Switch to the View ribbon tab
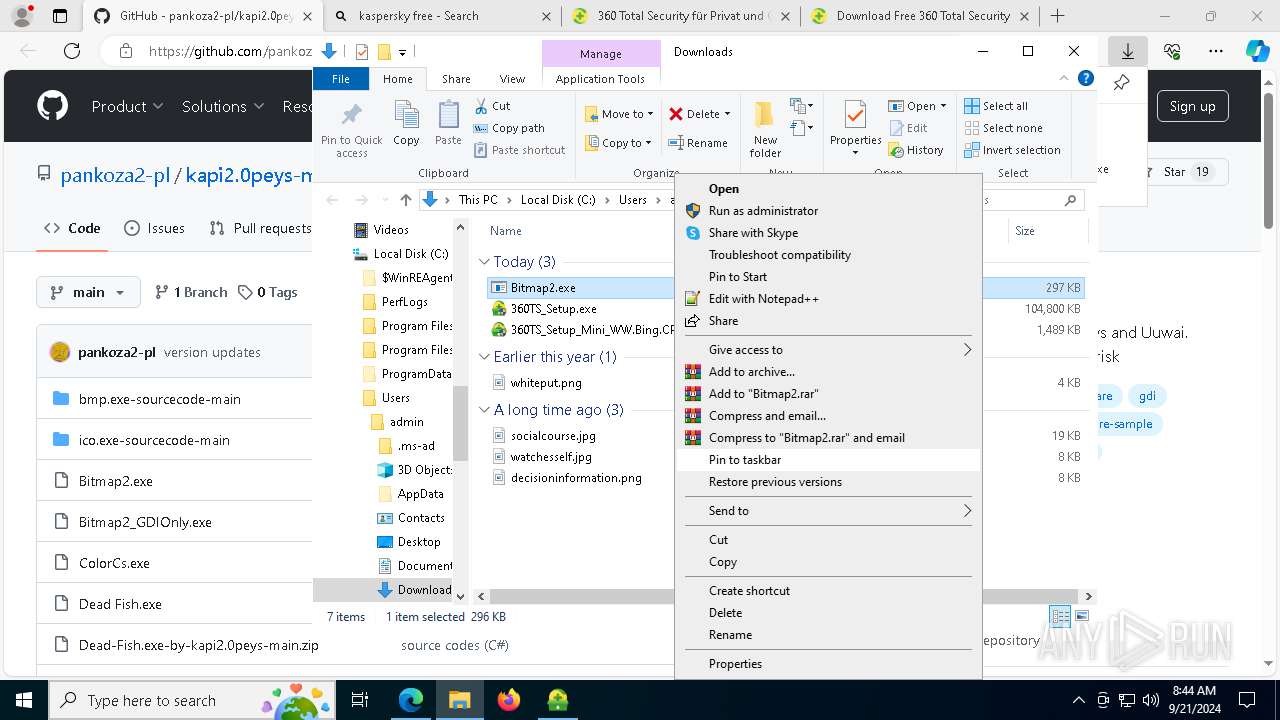This screenshot has width=1280, height=720. pyautogui.click(x=512, y=79)
